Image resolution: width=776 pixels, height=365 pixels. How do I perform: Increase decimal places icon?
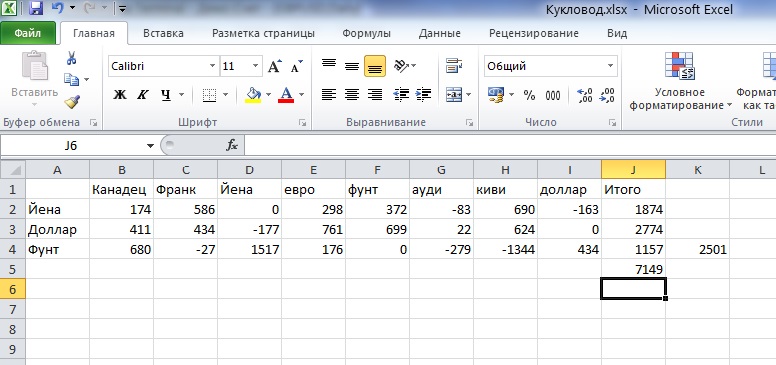point(584,95)
